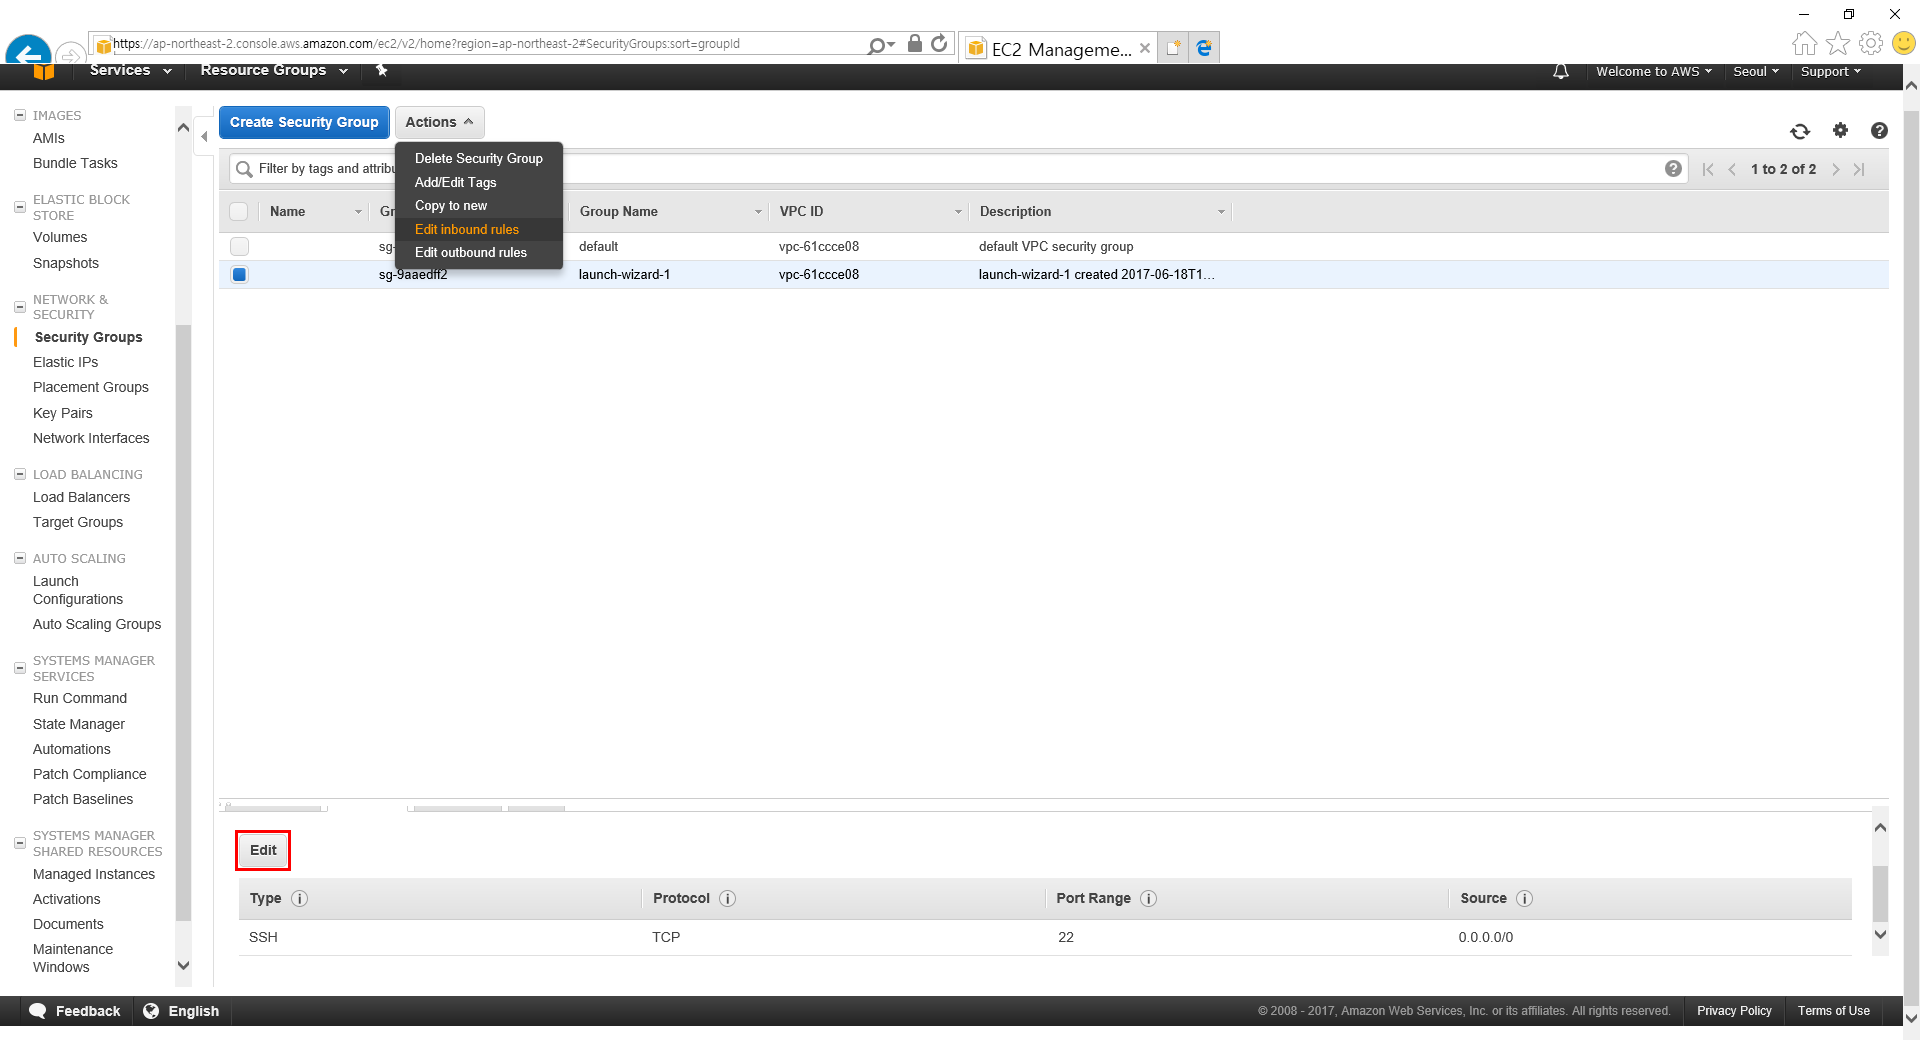The width and height of the screenshot is (1920, 1040).
Task: Click filter help icon in search bar
Action: point(1673,169)
